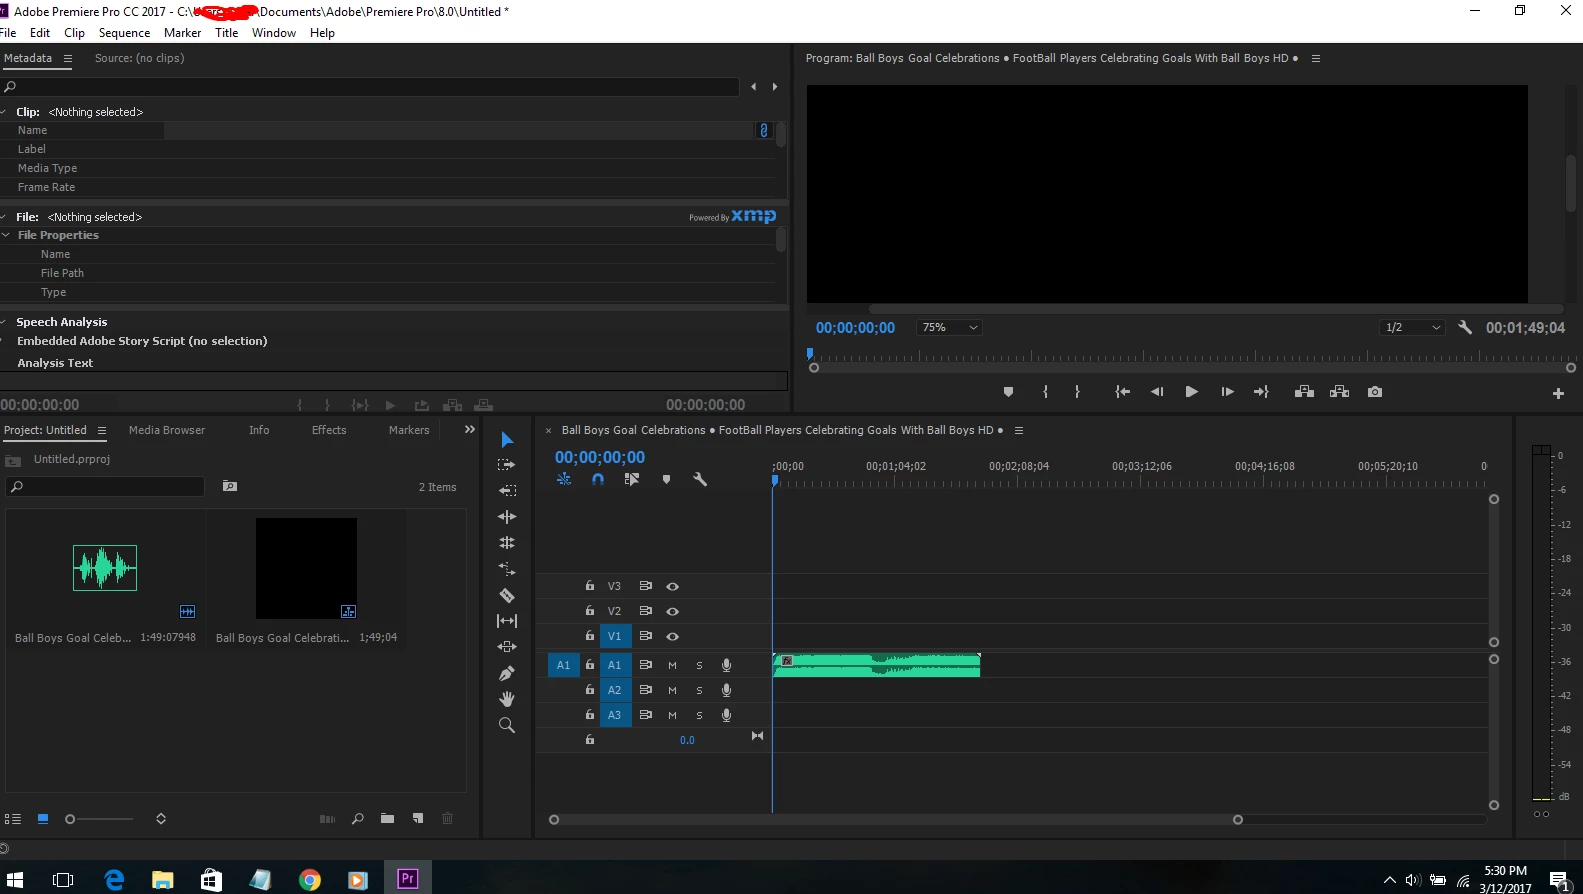The height and width of the screenshot is (894, 1583).
Task: Collapse Speech Analysis section
Action: click(4, 322)
